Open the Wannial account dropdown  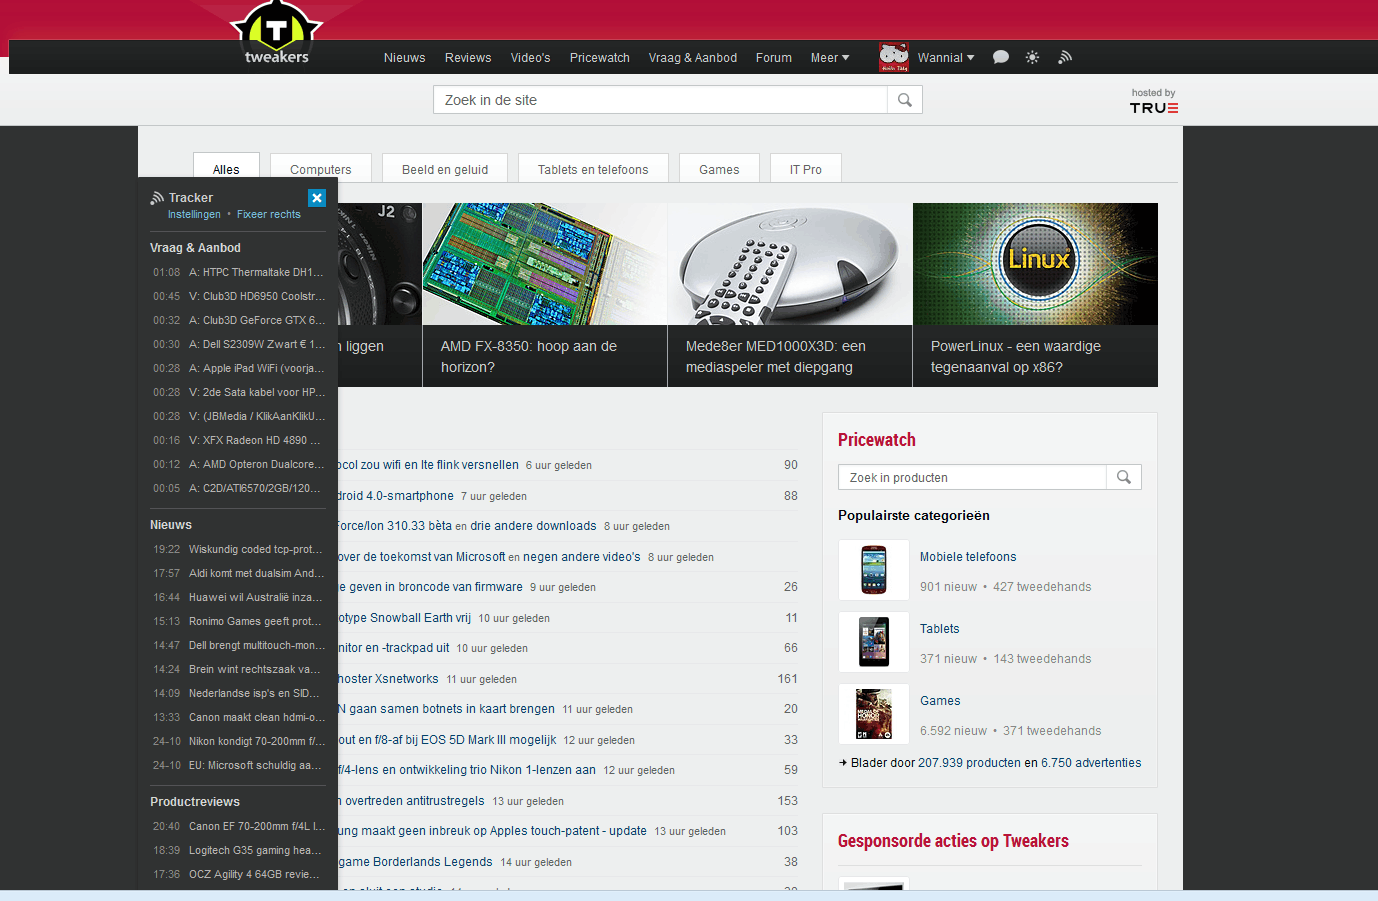point(946,58)
